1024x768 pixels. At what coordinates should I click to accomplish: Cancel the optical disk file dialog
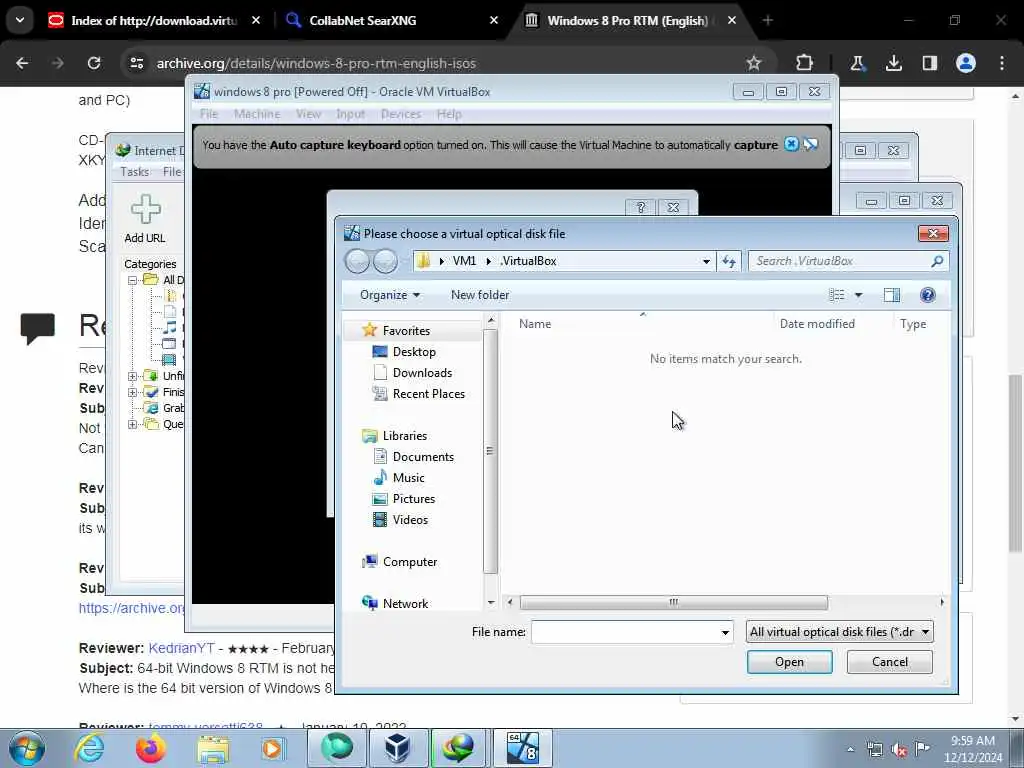pos(889,662)
